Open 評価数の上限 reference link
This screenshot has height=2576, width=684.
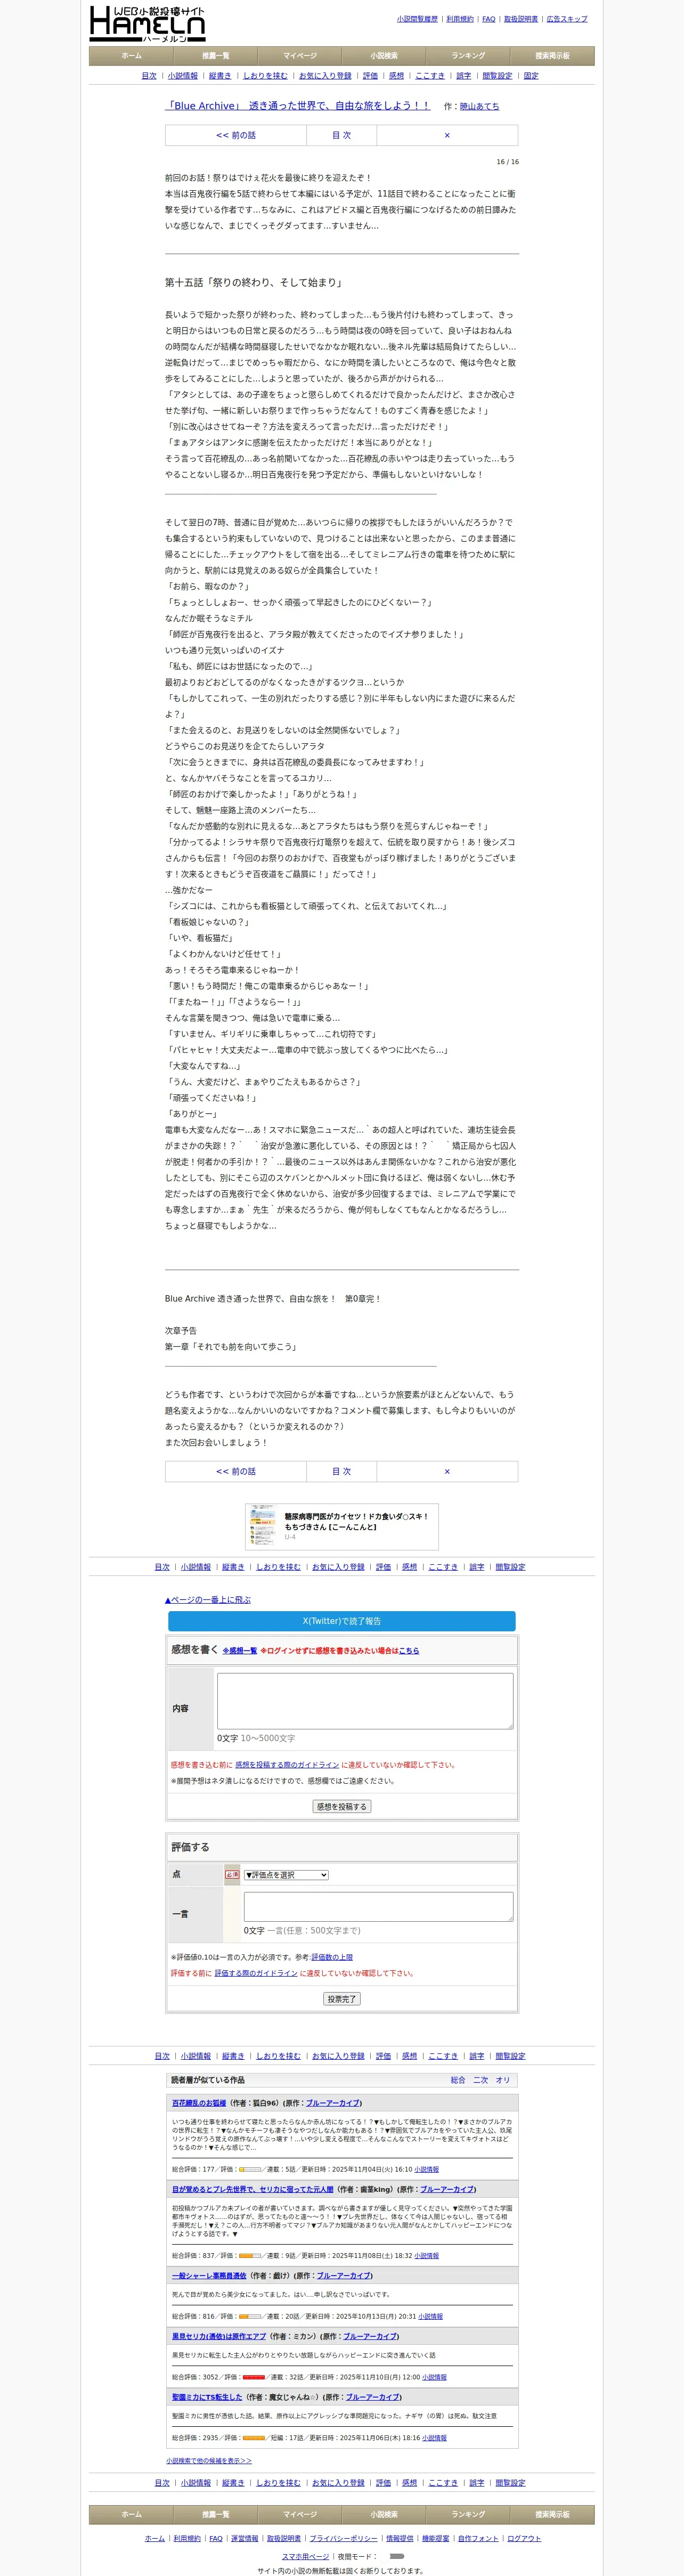click(332, 1957)
